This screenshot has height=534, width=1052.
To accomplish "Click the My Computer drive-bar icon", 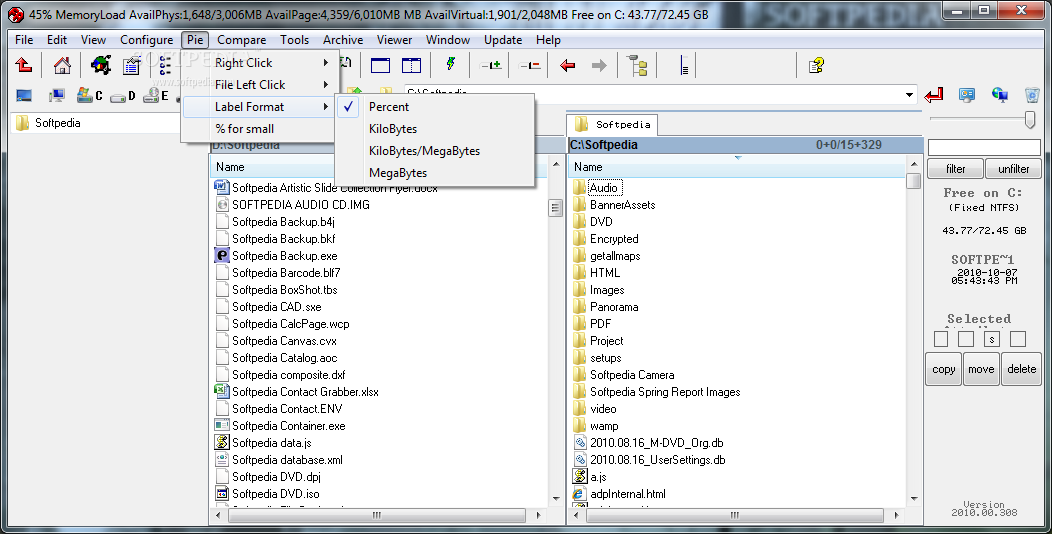I will pos(57,96).
